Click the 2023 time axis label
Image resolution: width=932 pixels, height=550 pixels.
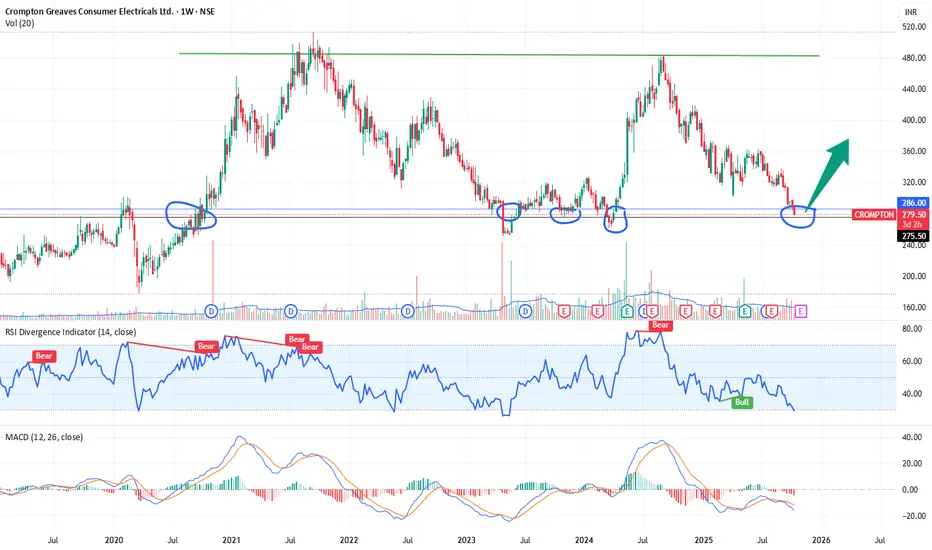pos(467,540)
